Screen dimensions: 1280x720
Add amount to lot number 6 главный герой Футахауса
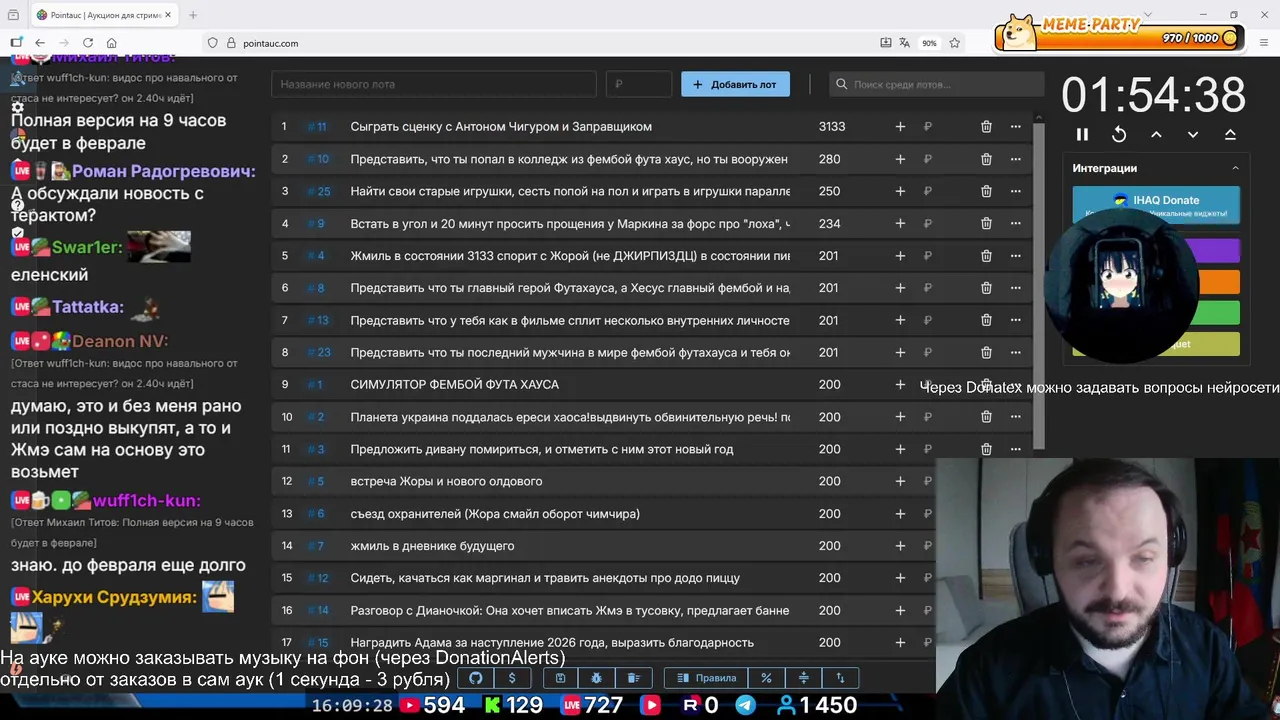click(x=900, y=288)
